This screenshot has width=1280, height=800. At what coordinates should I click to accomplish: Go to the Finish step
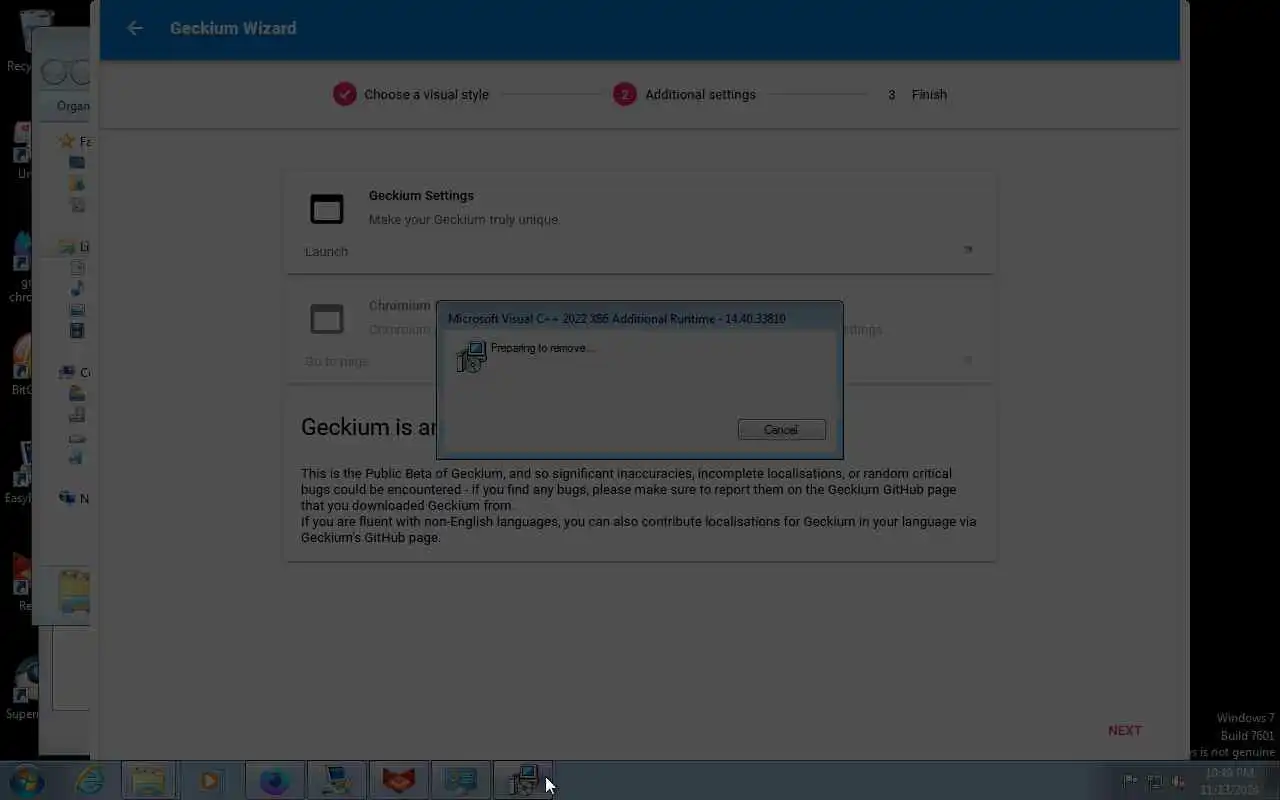(x=917, y=94)
